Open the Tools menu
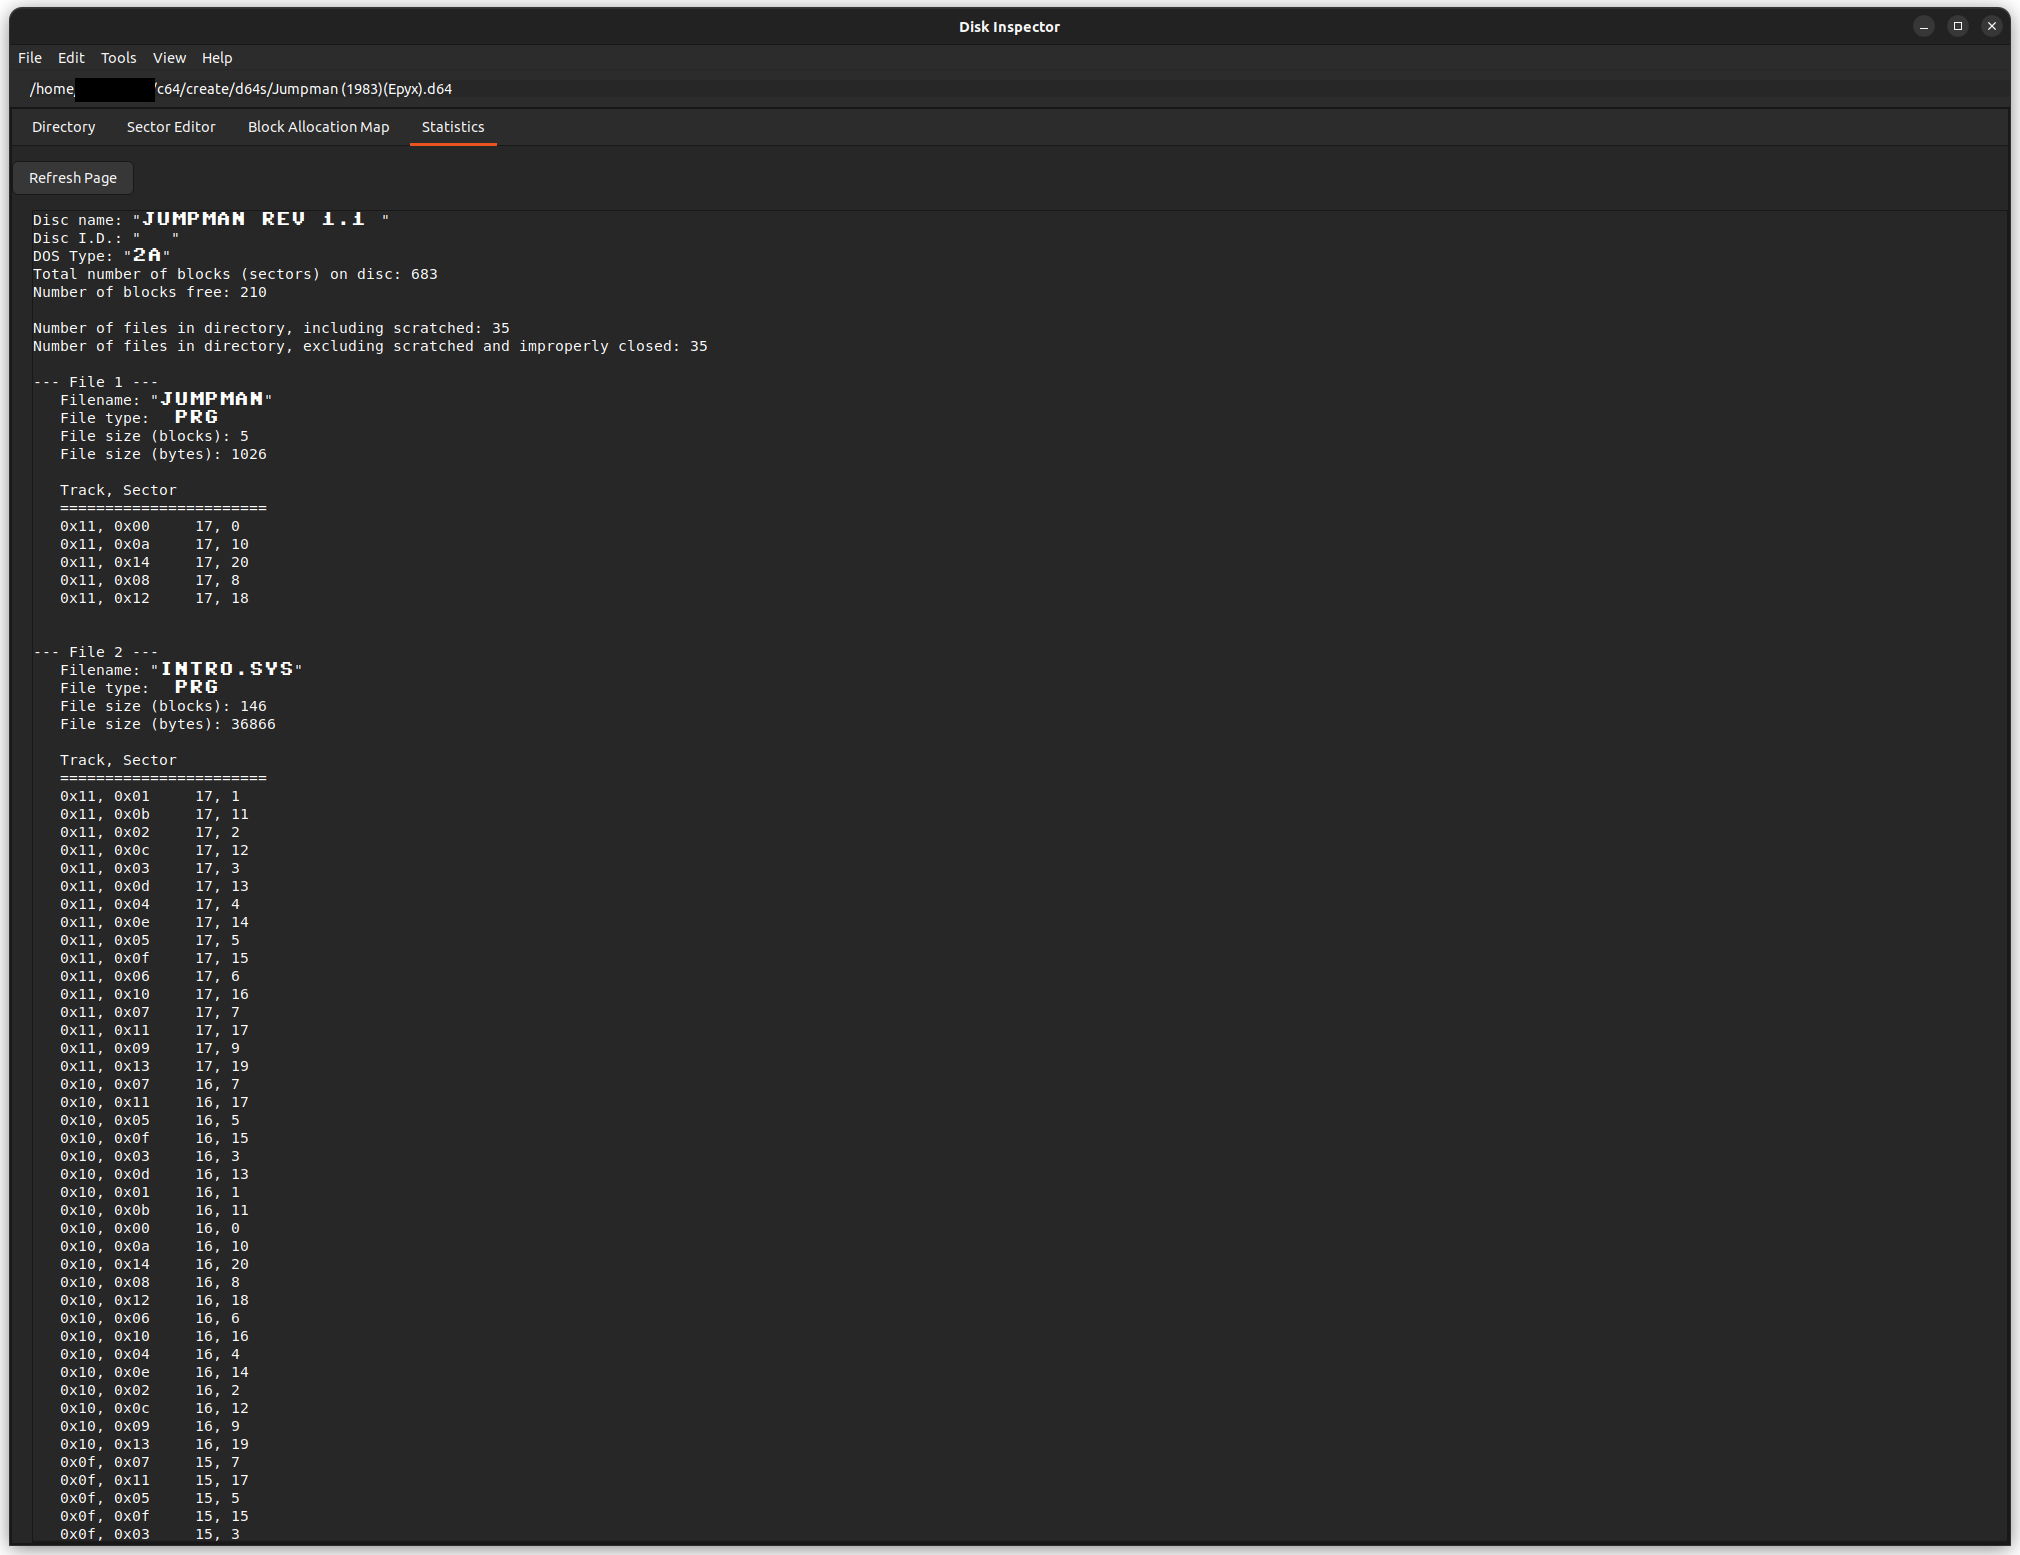 (x=118, y=58)
